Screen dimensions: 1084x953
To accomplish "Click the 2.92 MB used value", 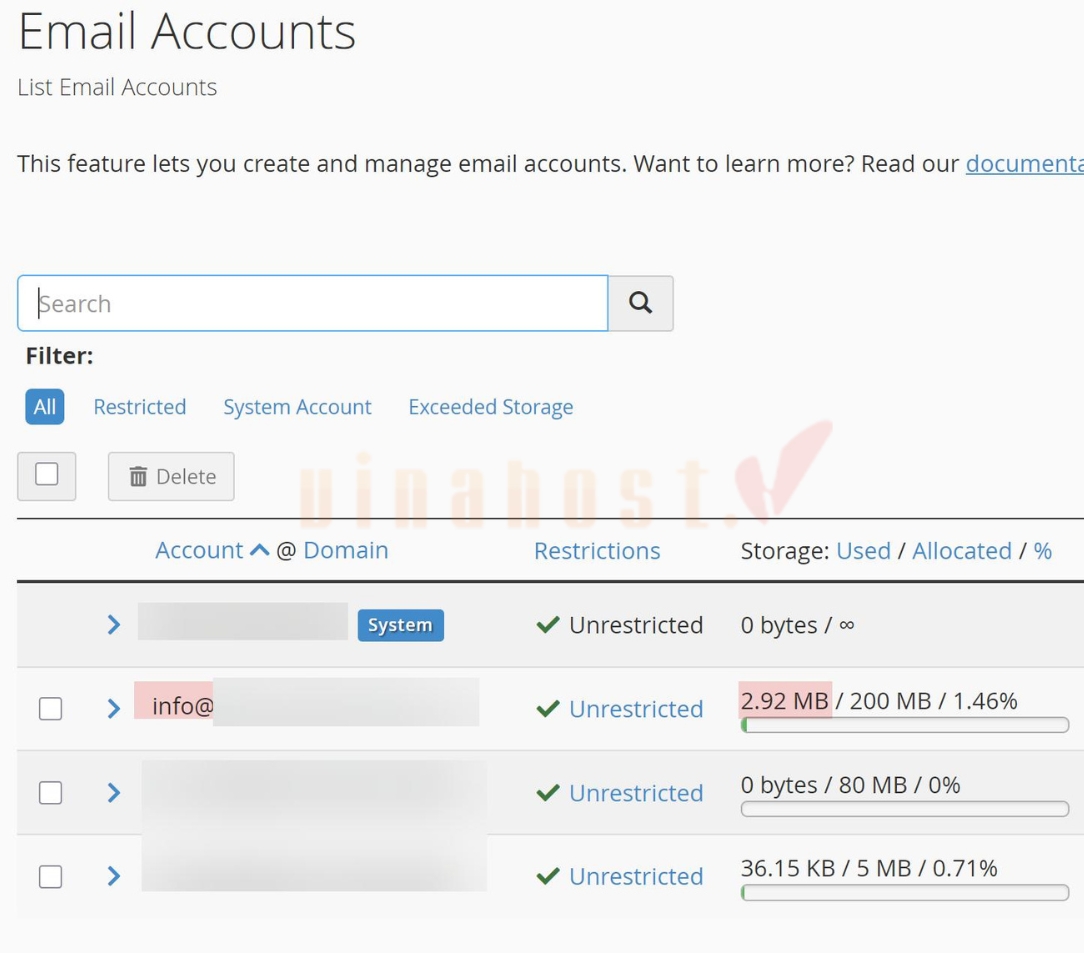I will click(785, 701).
